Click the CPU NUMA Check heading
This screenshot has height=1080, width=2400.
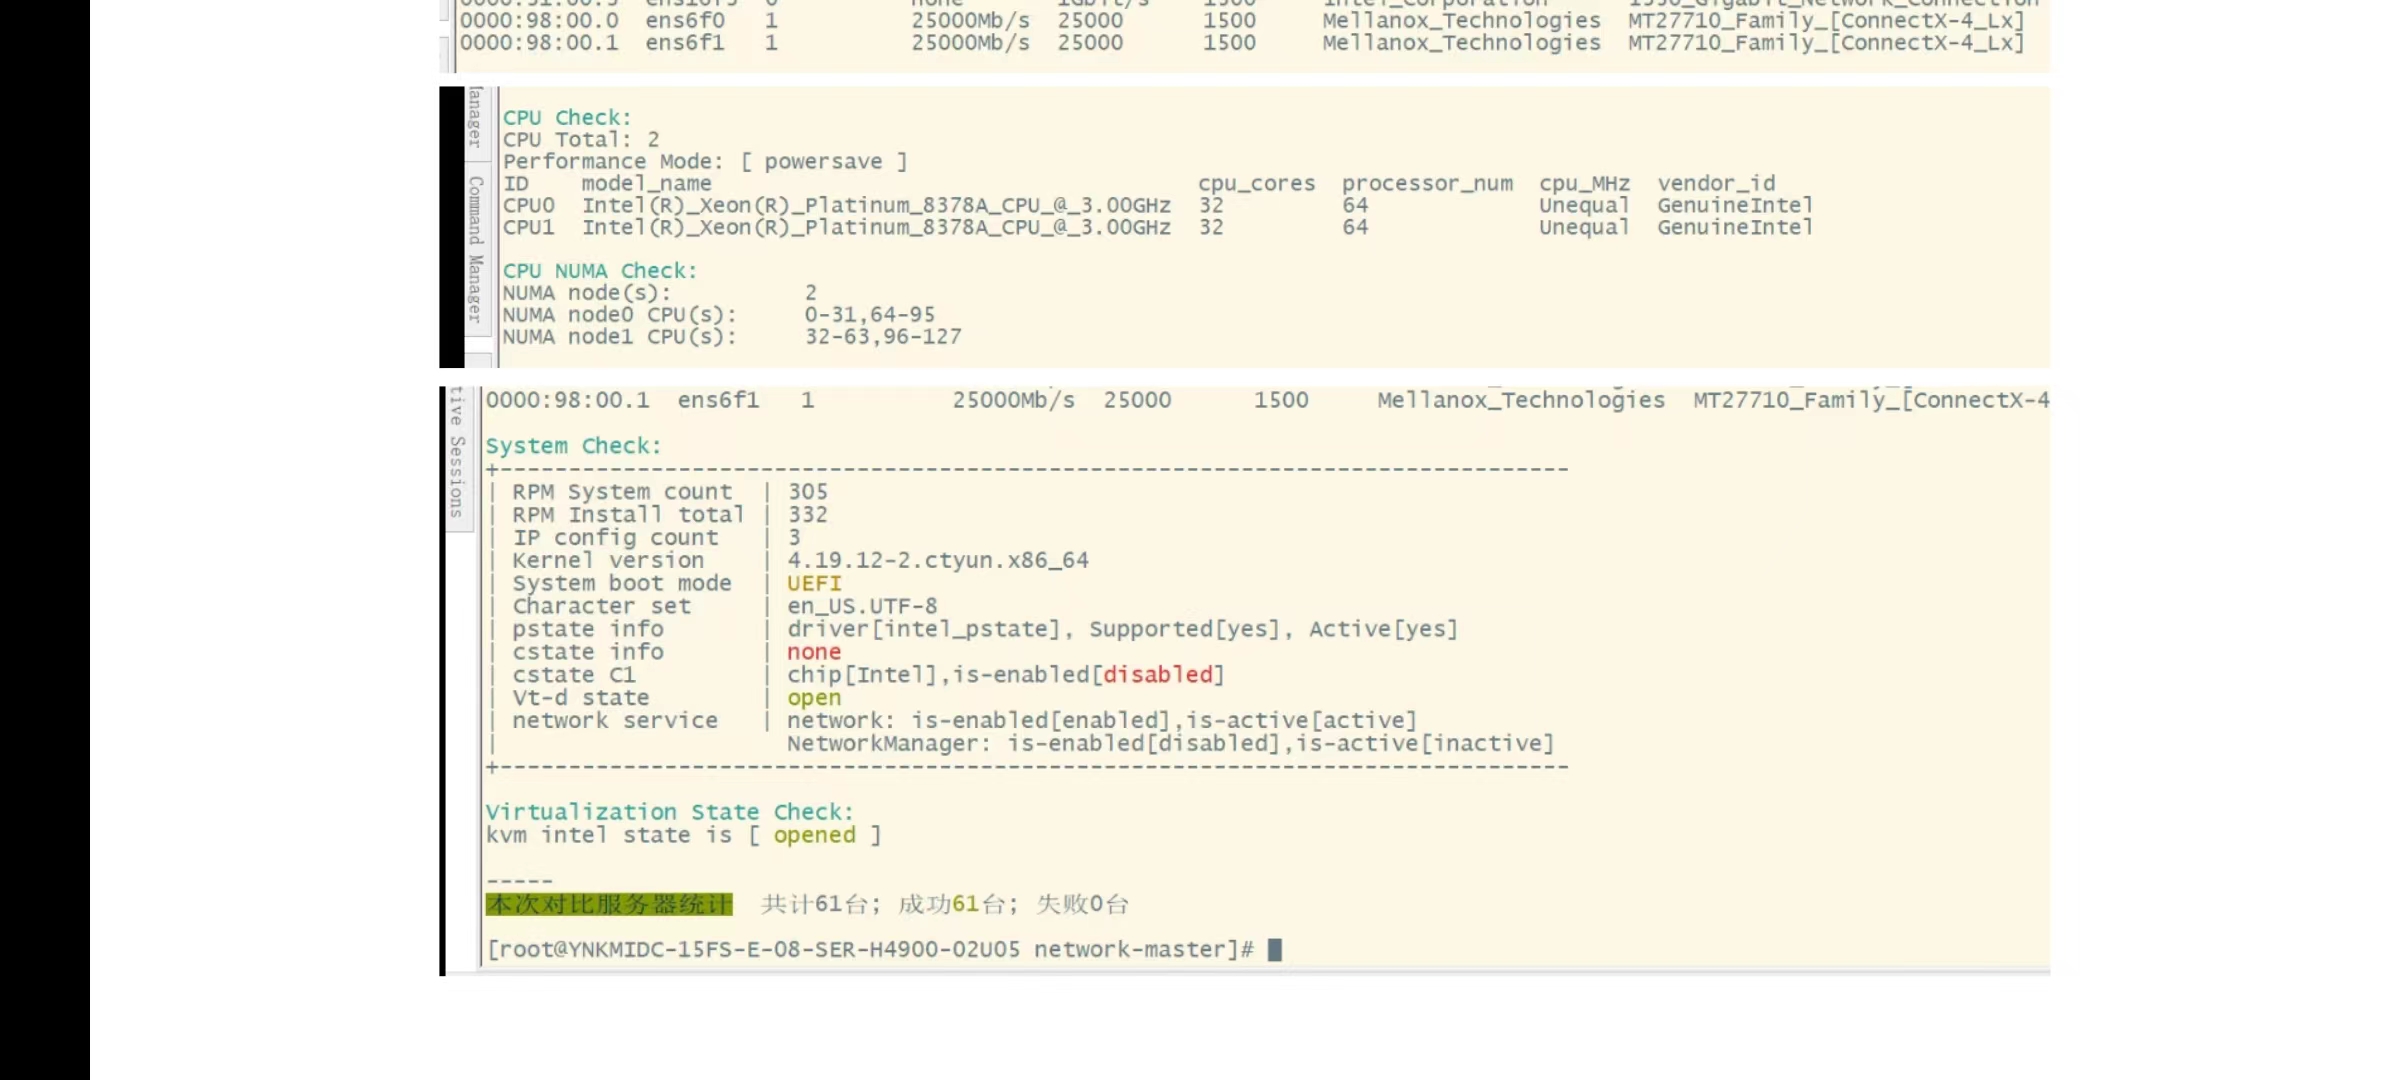[599, 271]
